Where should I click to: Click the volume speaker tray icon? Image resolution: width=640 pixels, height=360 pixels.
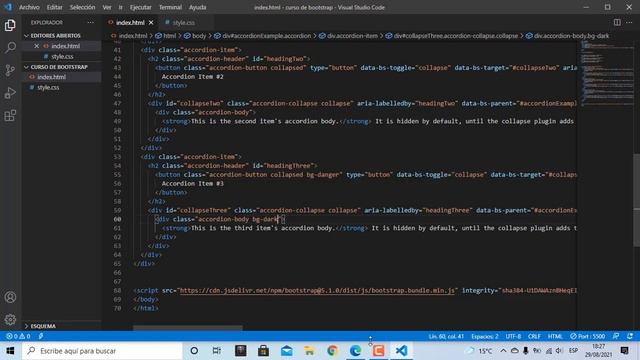pyautogui.click(x=559, y=351)
